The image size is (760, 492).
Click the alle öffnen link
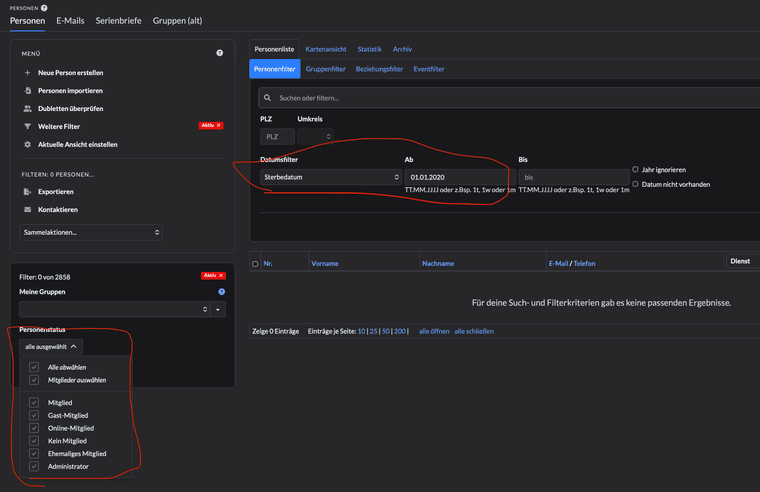click(433, 331)
